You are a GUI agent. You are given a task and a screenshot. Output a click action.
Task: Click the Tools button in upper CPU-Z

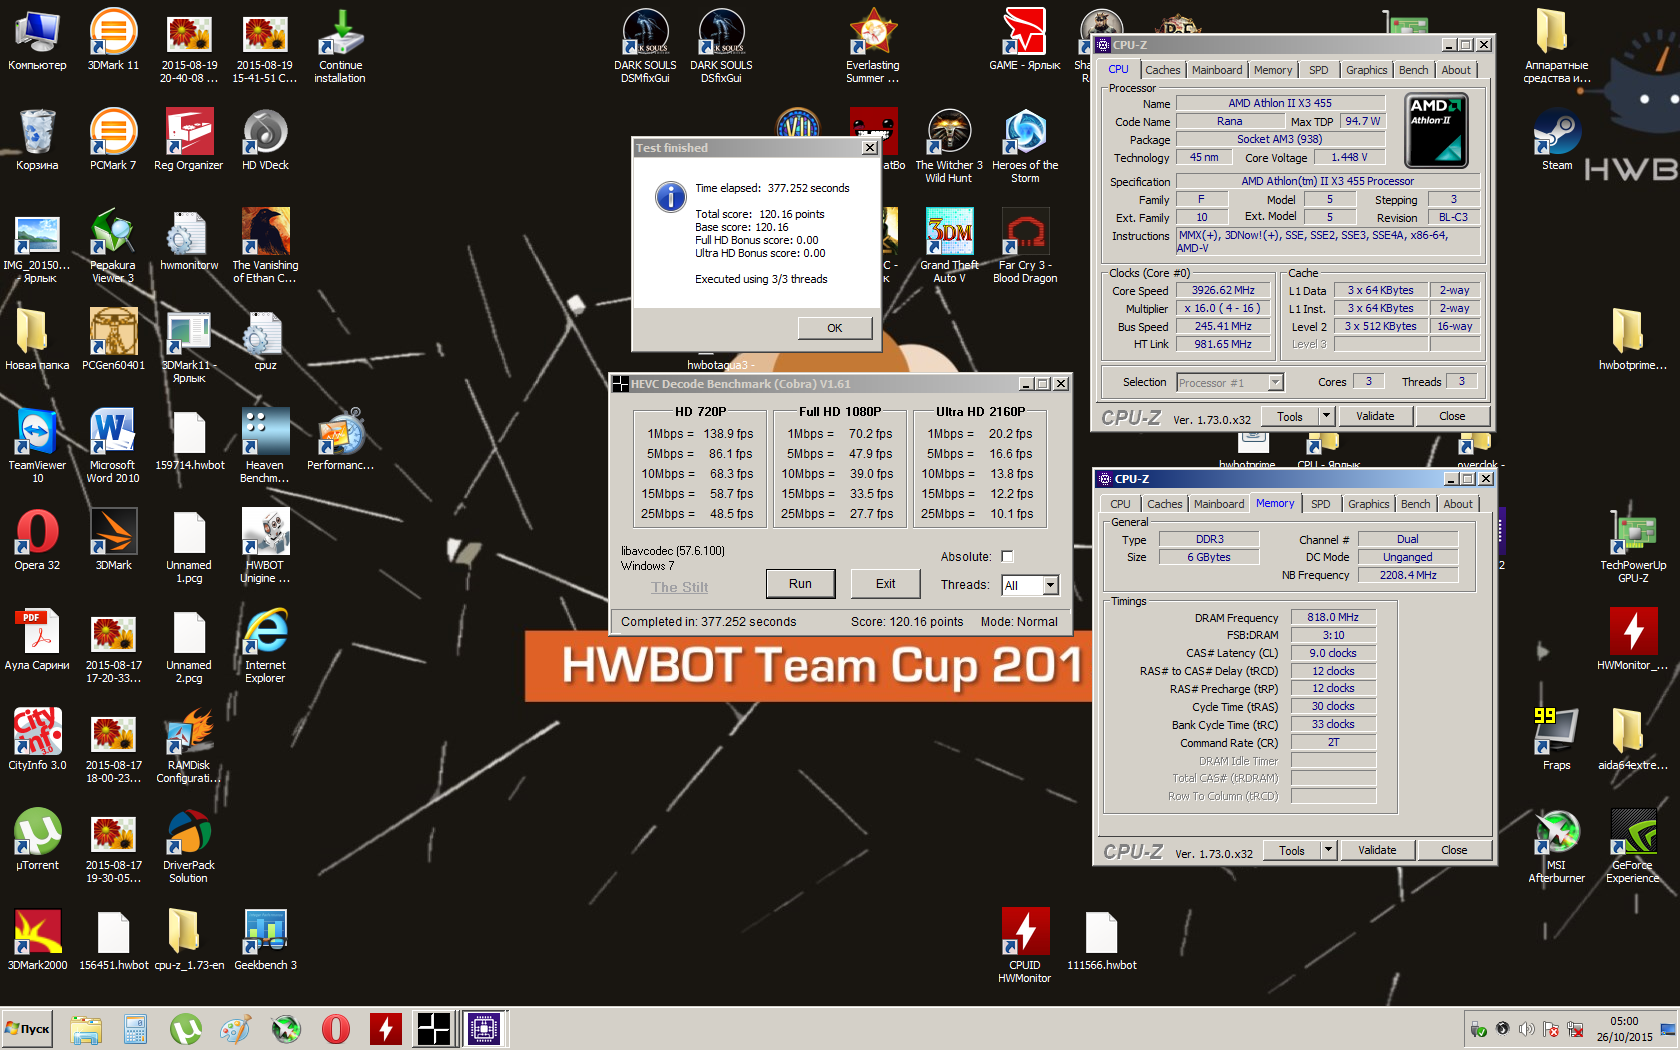1290,416
